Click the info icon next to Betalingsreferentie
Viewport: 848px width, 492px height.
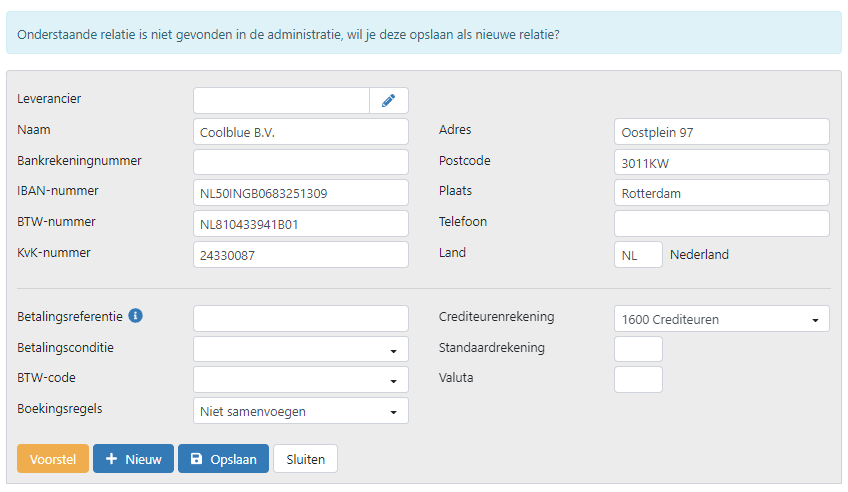pos(136,316)
